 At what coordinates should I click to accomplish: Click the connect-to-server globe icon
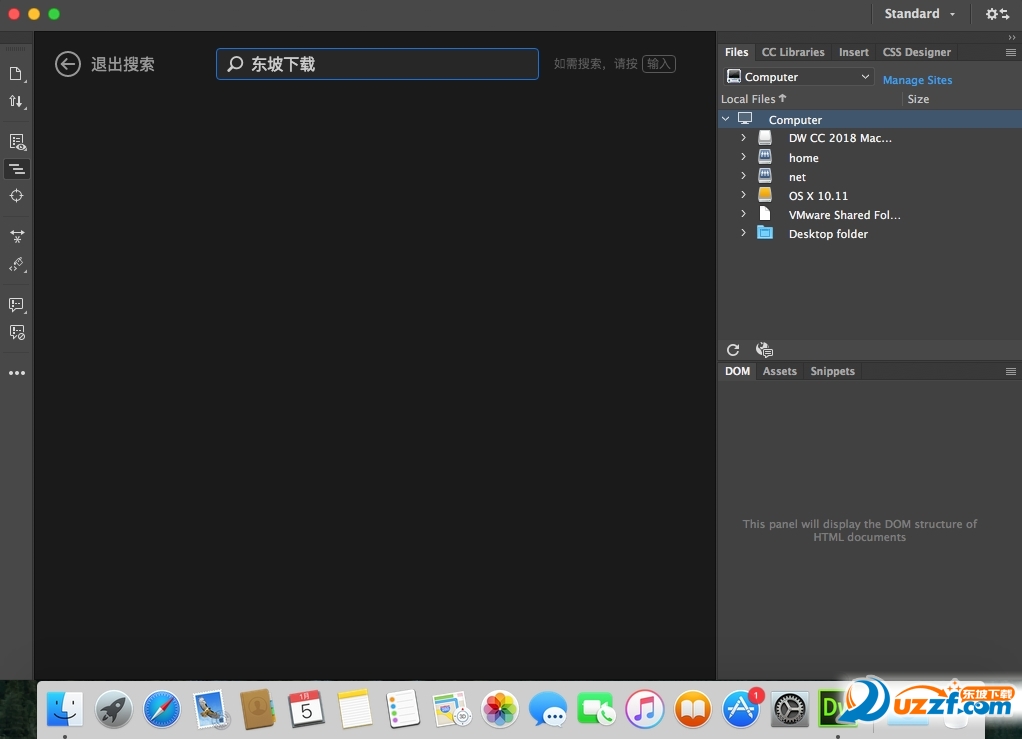(764, 350)
